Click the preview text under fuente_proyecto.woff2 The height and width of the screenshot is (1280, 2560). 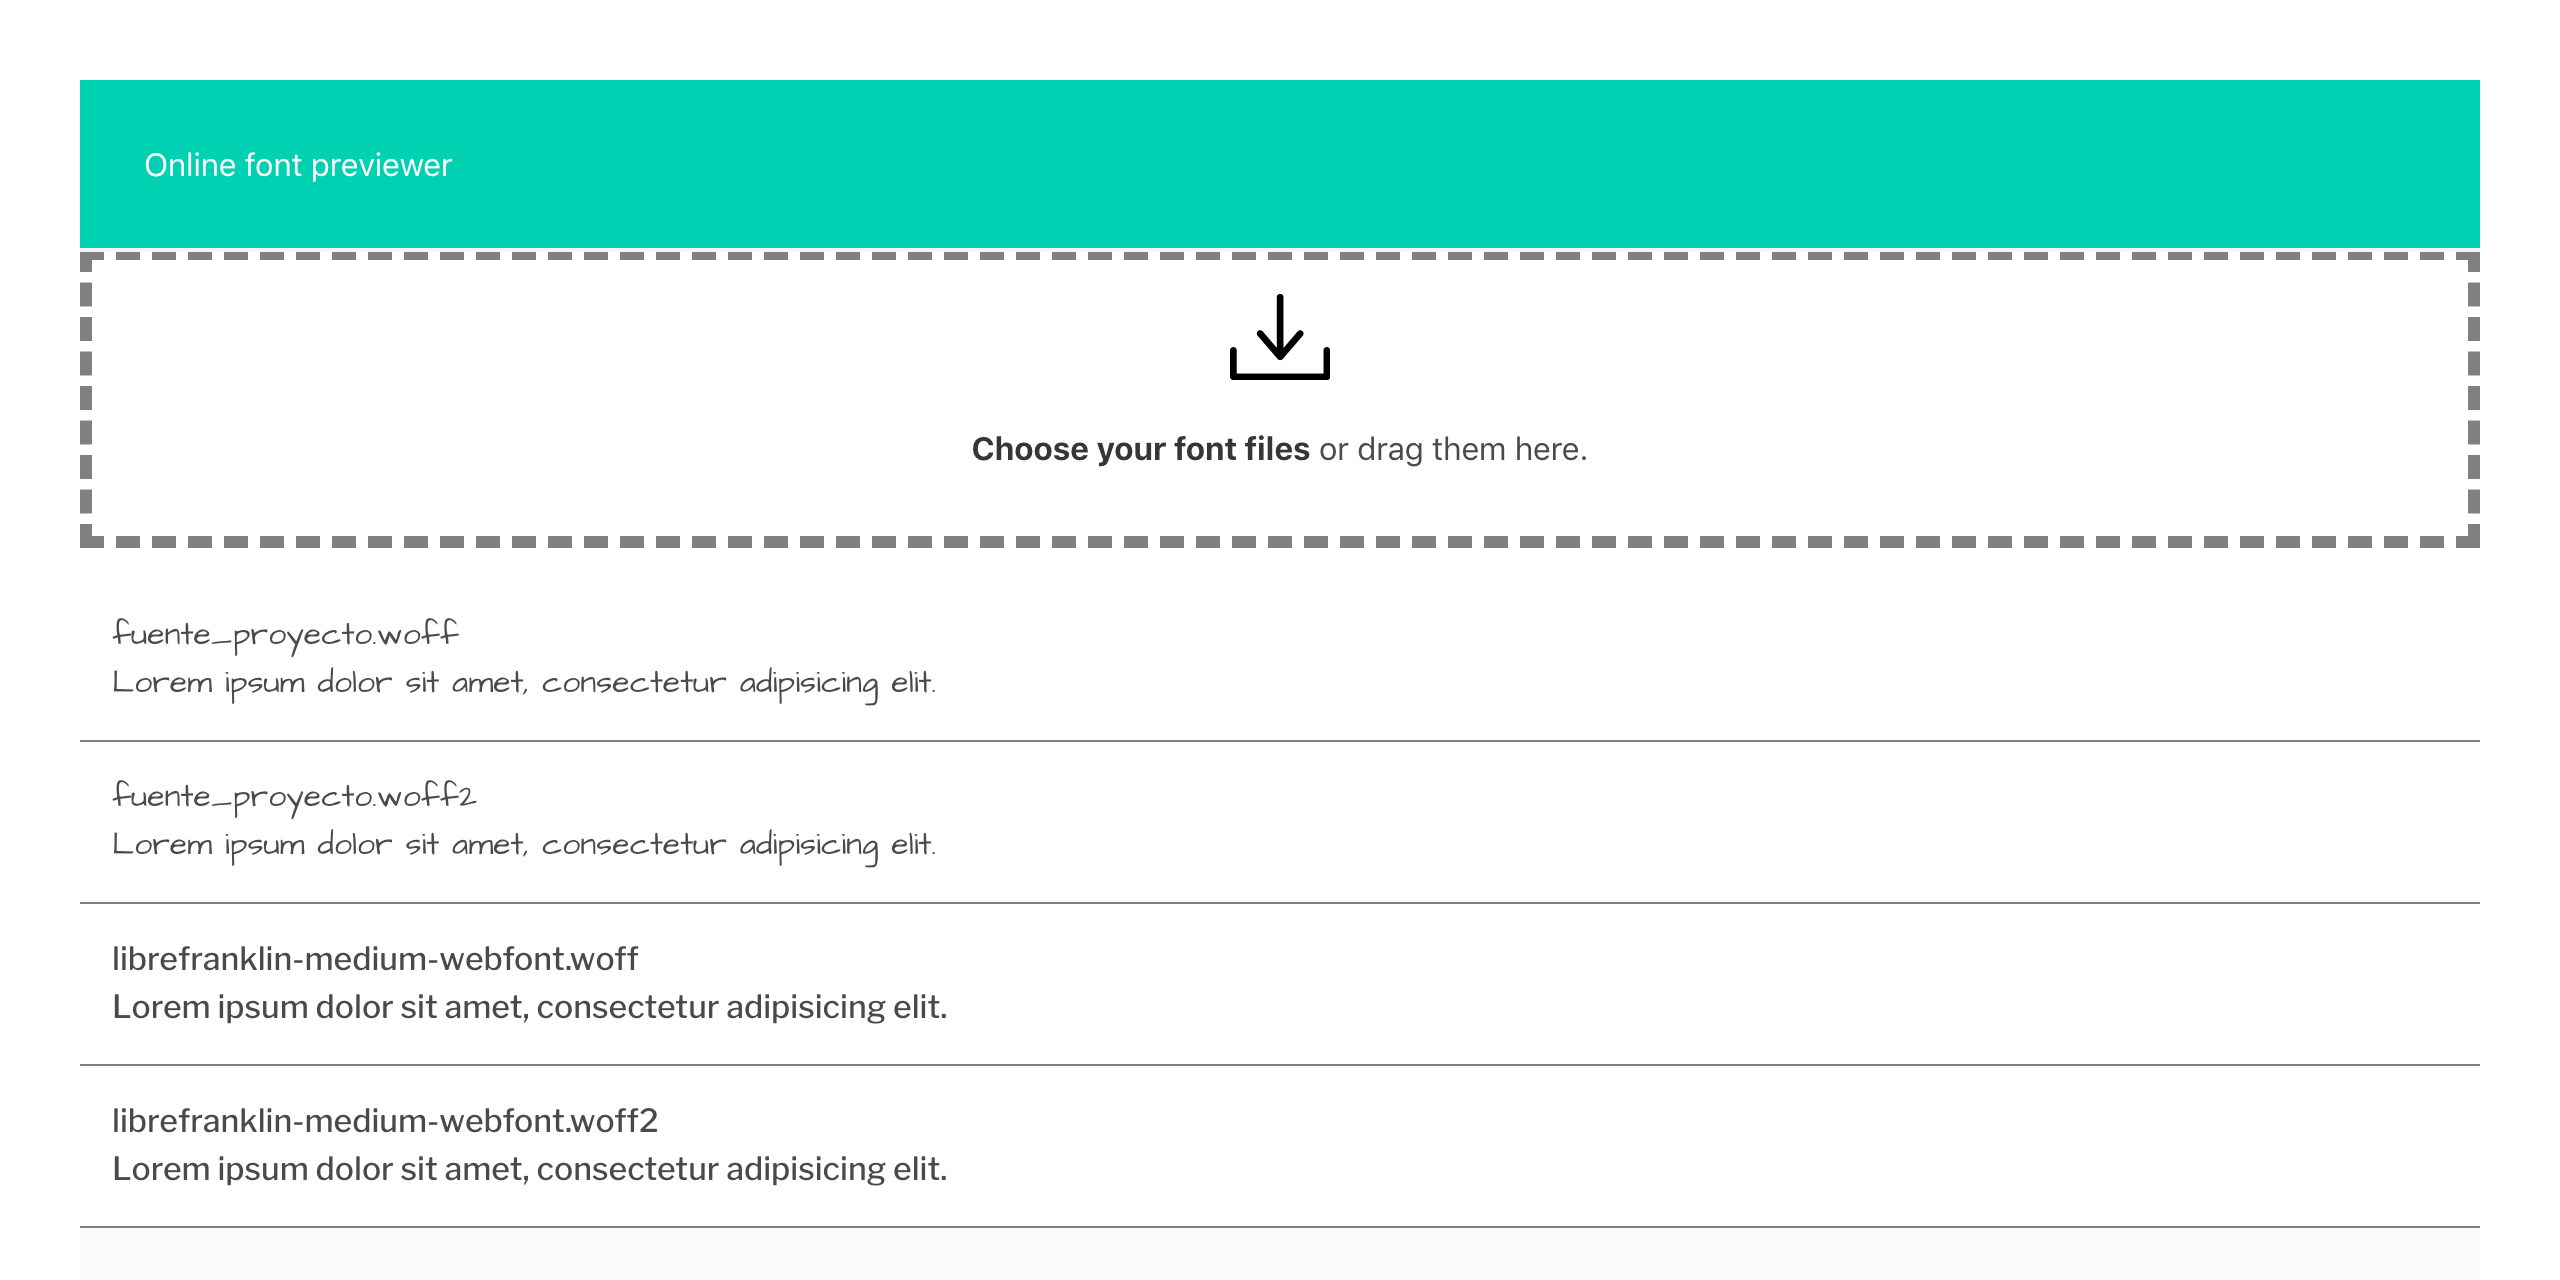(x=525, y=845)
